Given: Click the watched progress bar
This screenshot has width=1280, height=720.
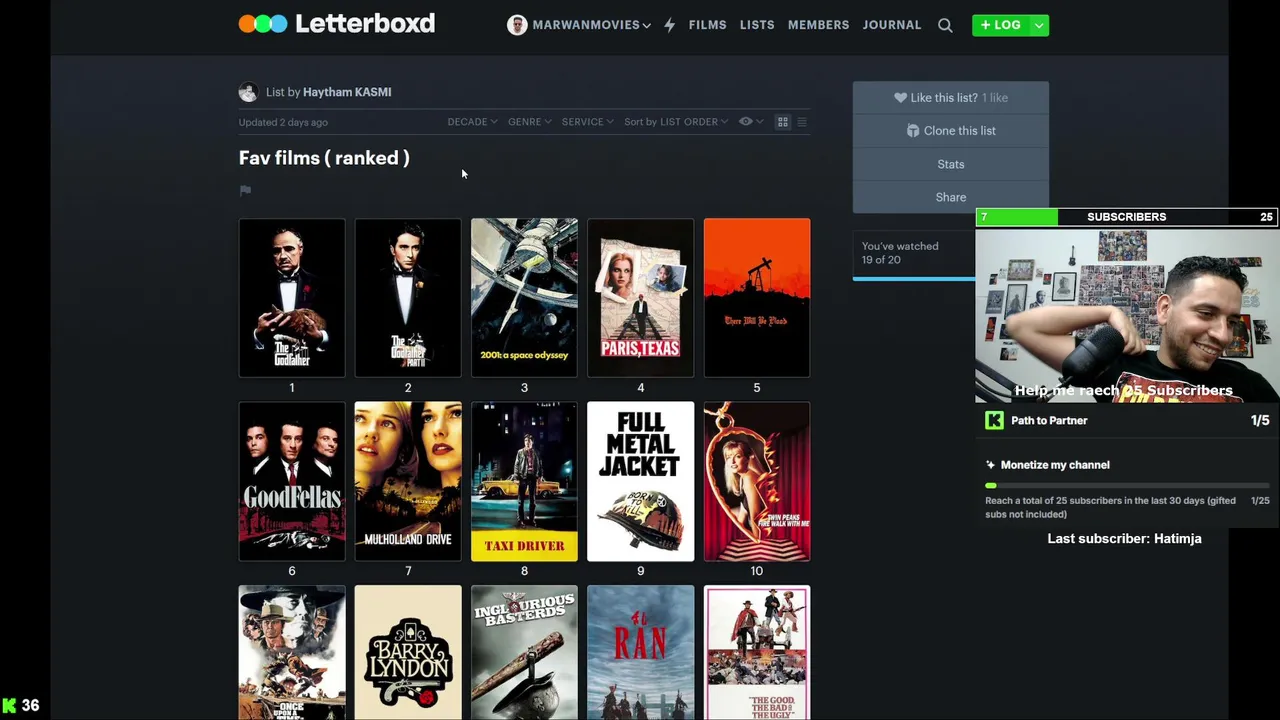Looking at the screenshot, I should (x=914, y=278).
